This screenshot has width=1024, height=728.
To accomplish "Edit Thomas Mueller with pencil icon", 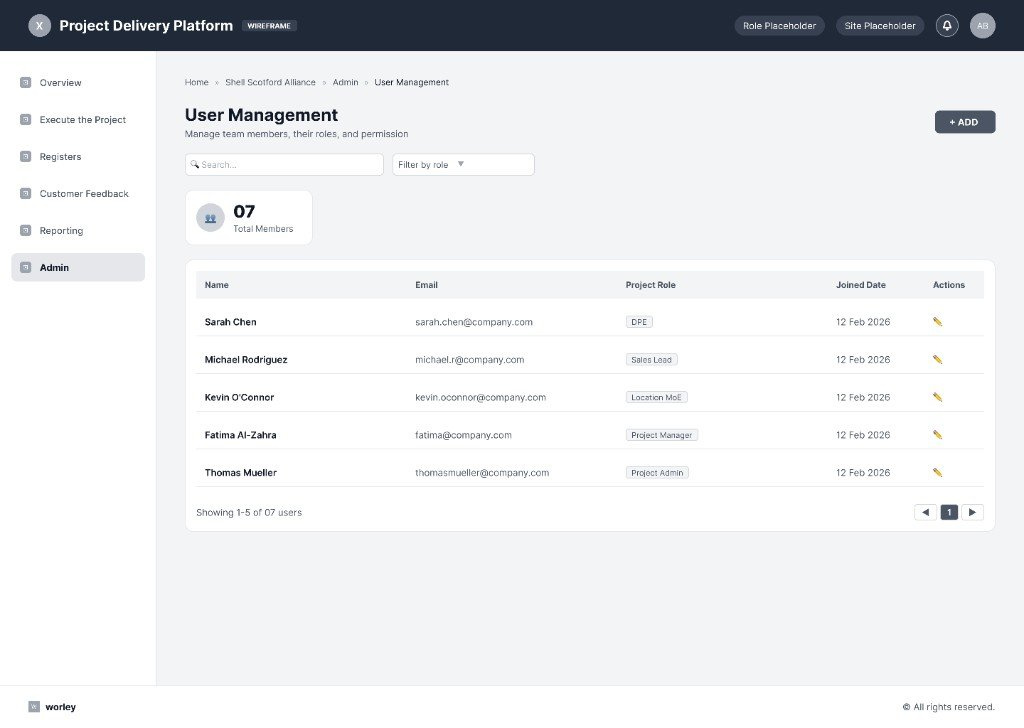I will click(937, 473).
